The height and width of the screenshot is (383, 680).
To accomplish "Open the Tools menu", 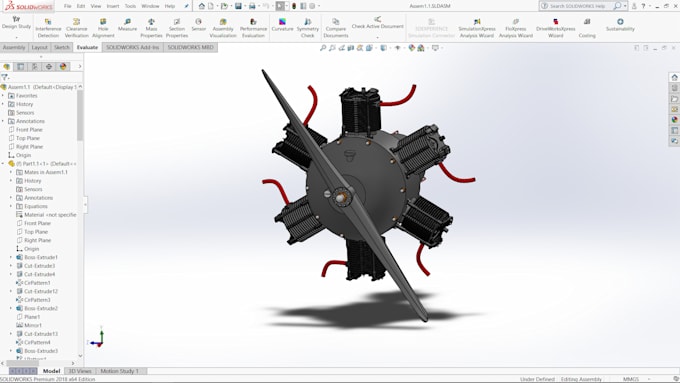I will click(x=130, y=6).
